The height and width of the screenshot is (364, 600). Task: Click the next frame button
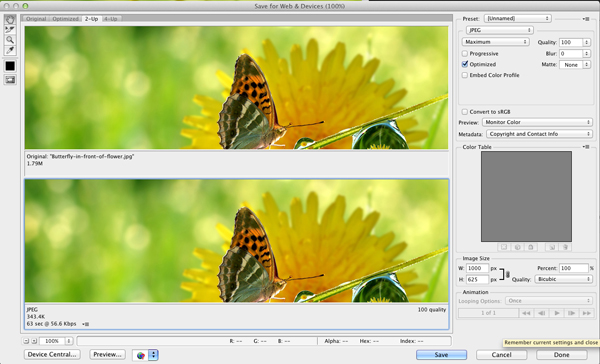[x=571, y=313]
